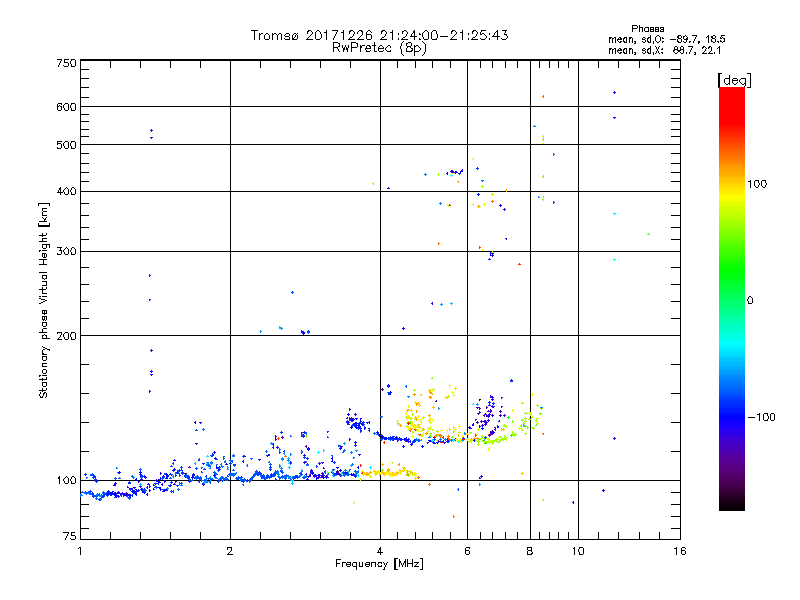This screenshot has width=800, height=600.
Task: Click the x-axis tick label "8"
Action: pos(530,551)
